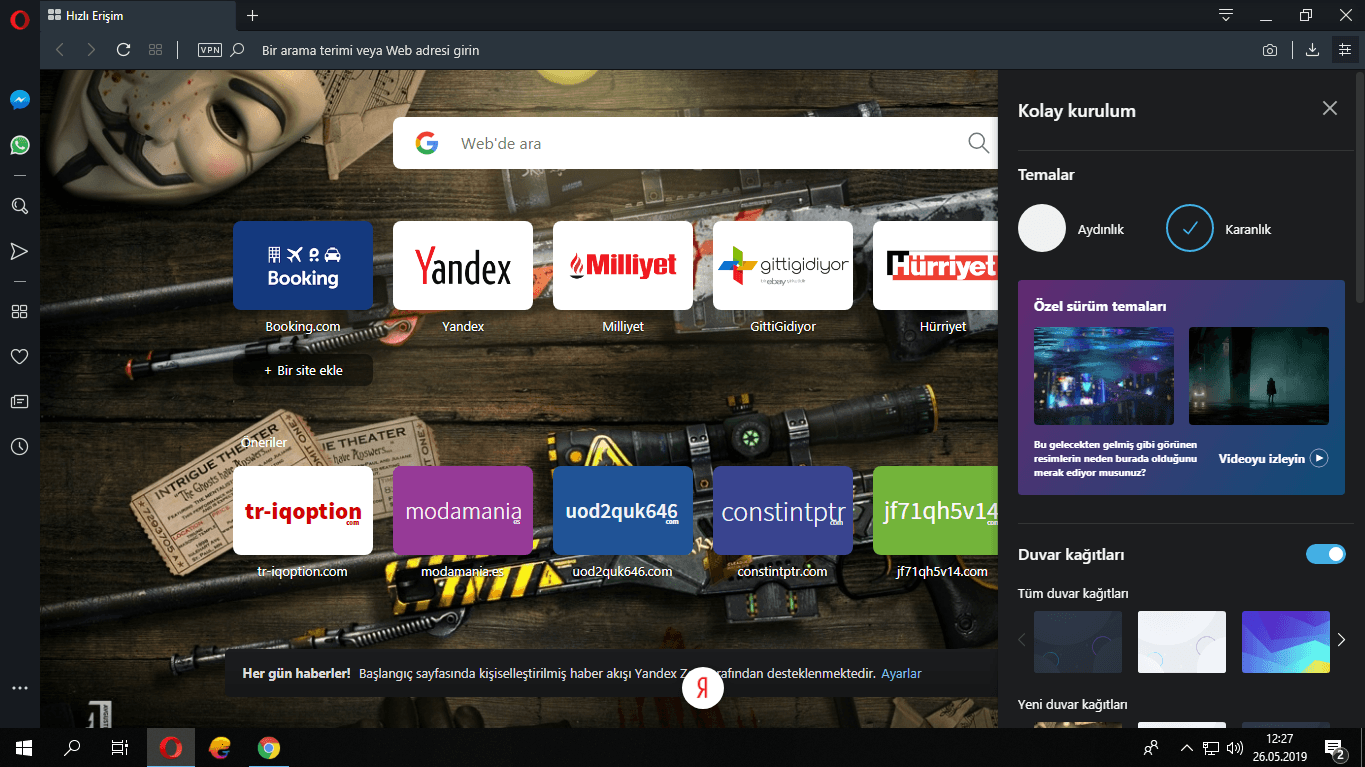Choose the blue-purple gradient wallpaper swatch
This screenshot has height=767, width=1365.
point(1286,642)
